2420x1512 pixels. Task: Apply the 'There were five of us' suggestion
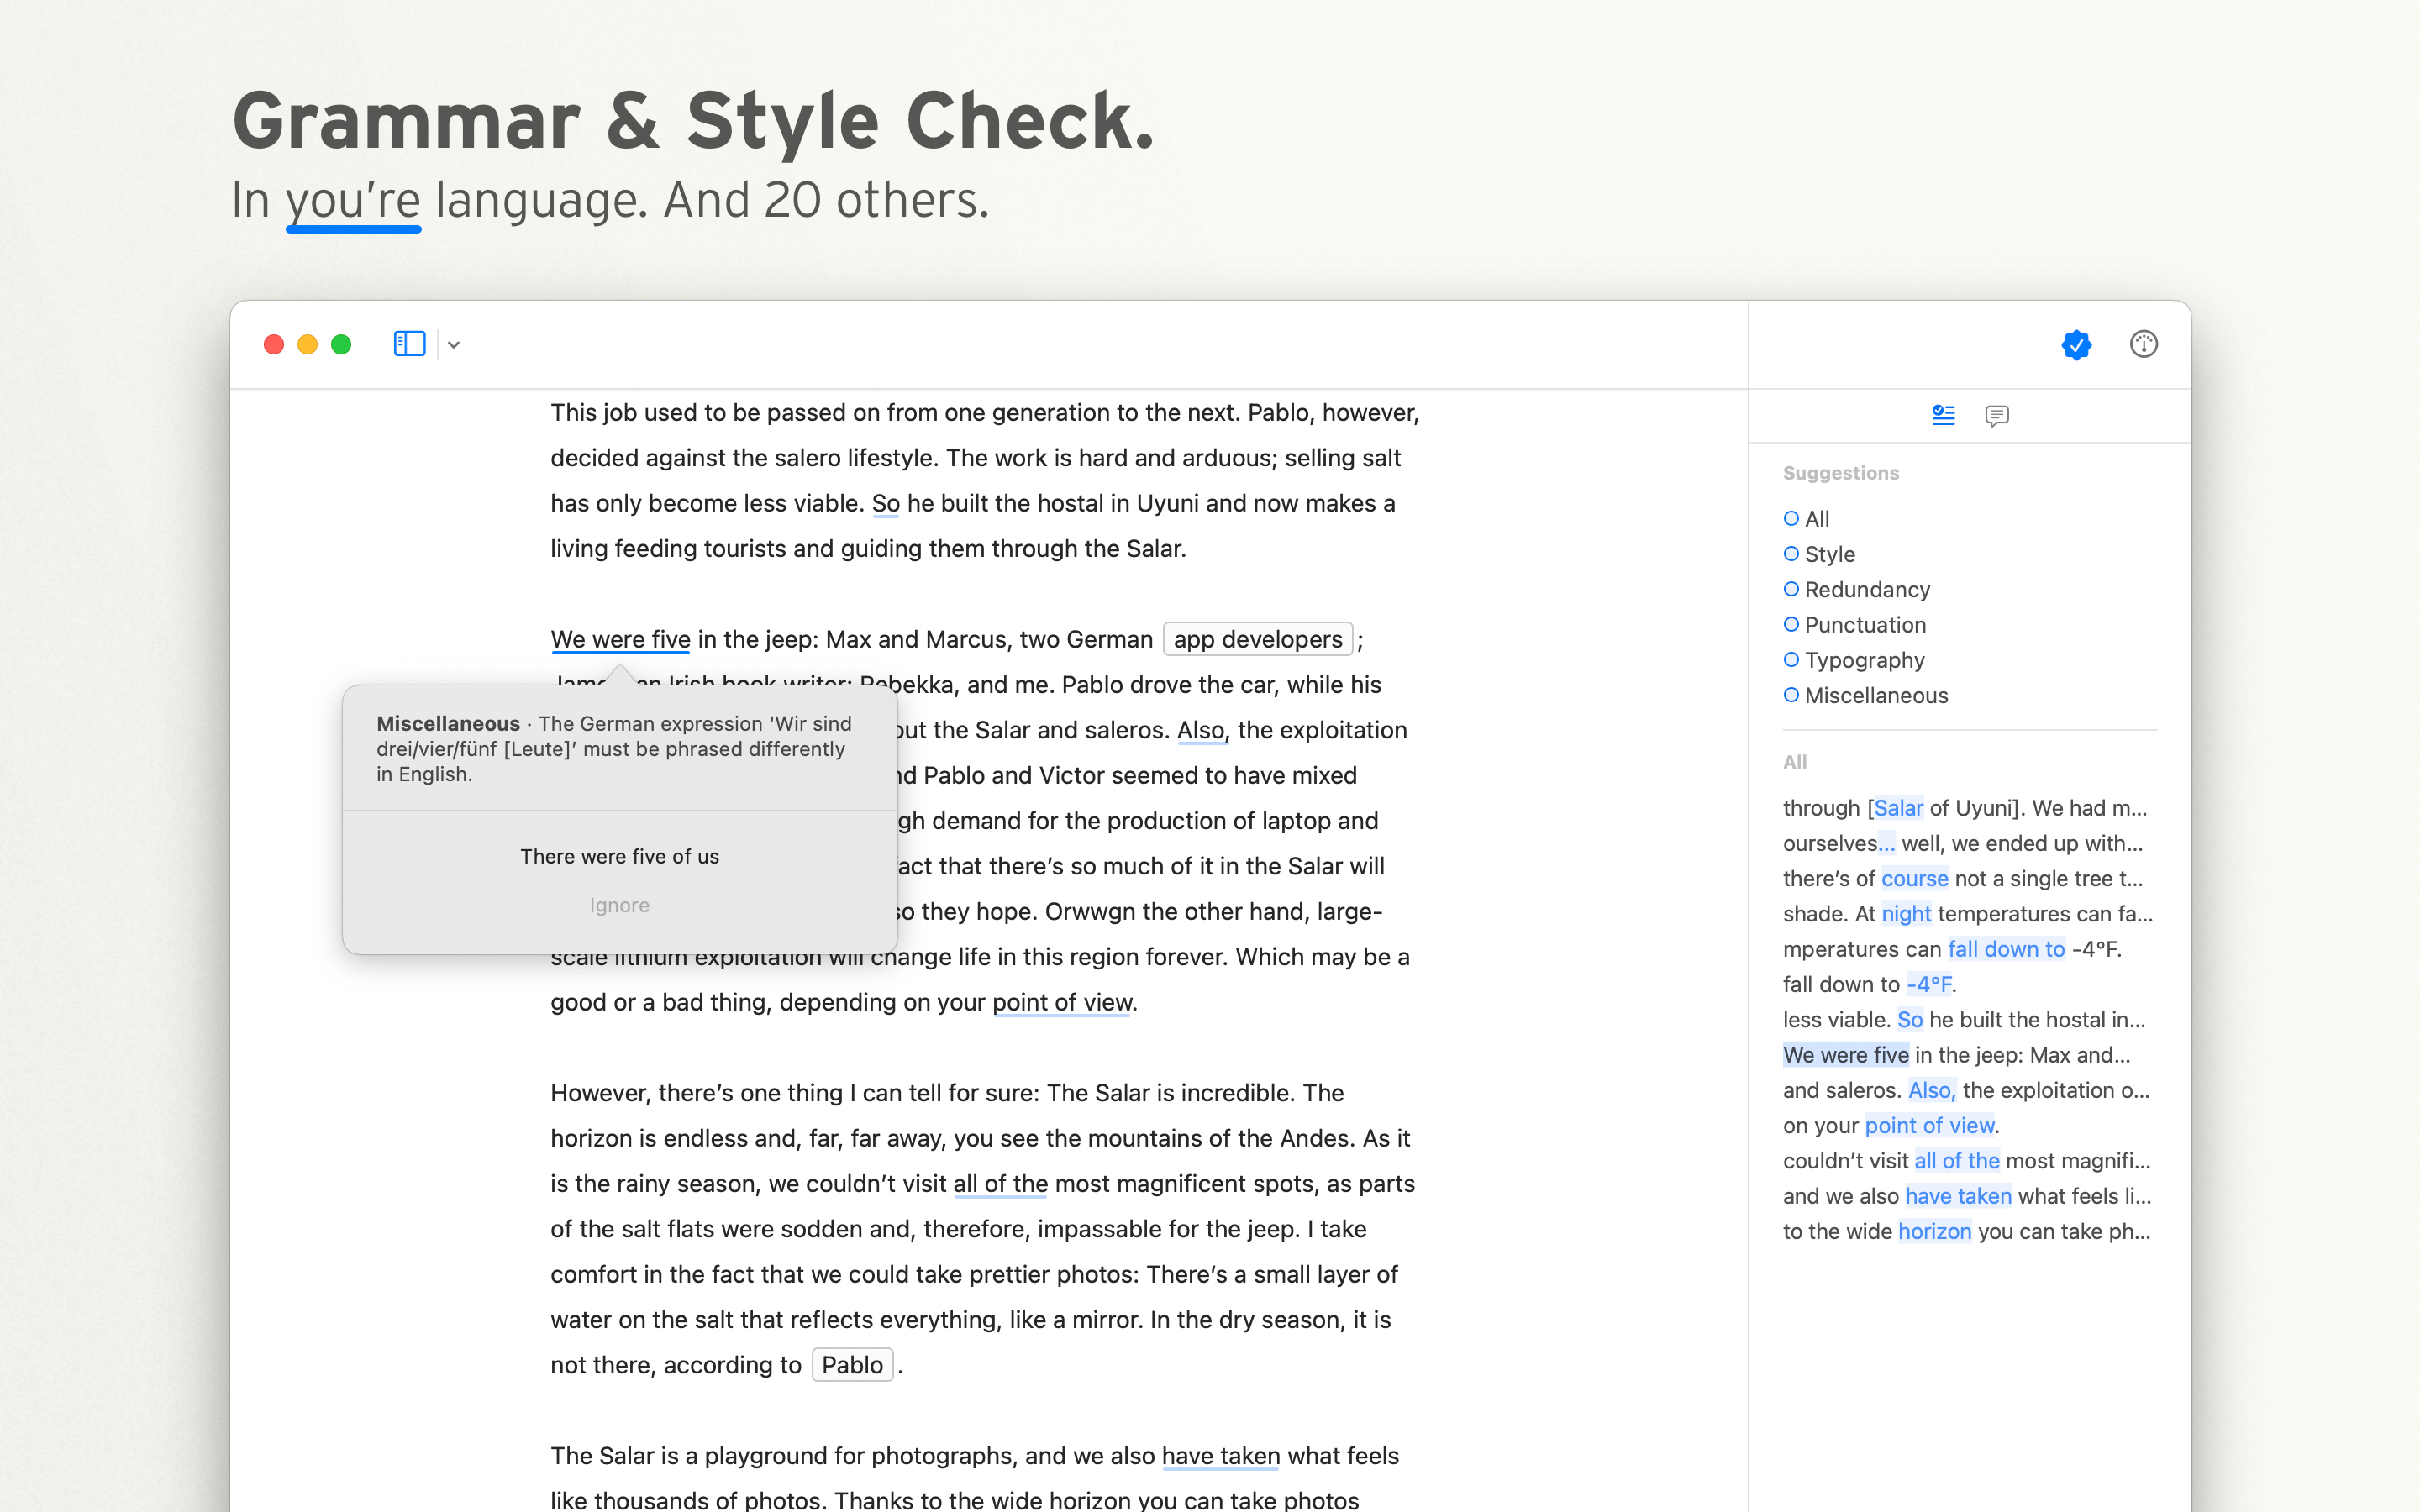coord(619,856)
